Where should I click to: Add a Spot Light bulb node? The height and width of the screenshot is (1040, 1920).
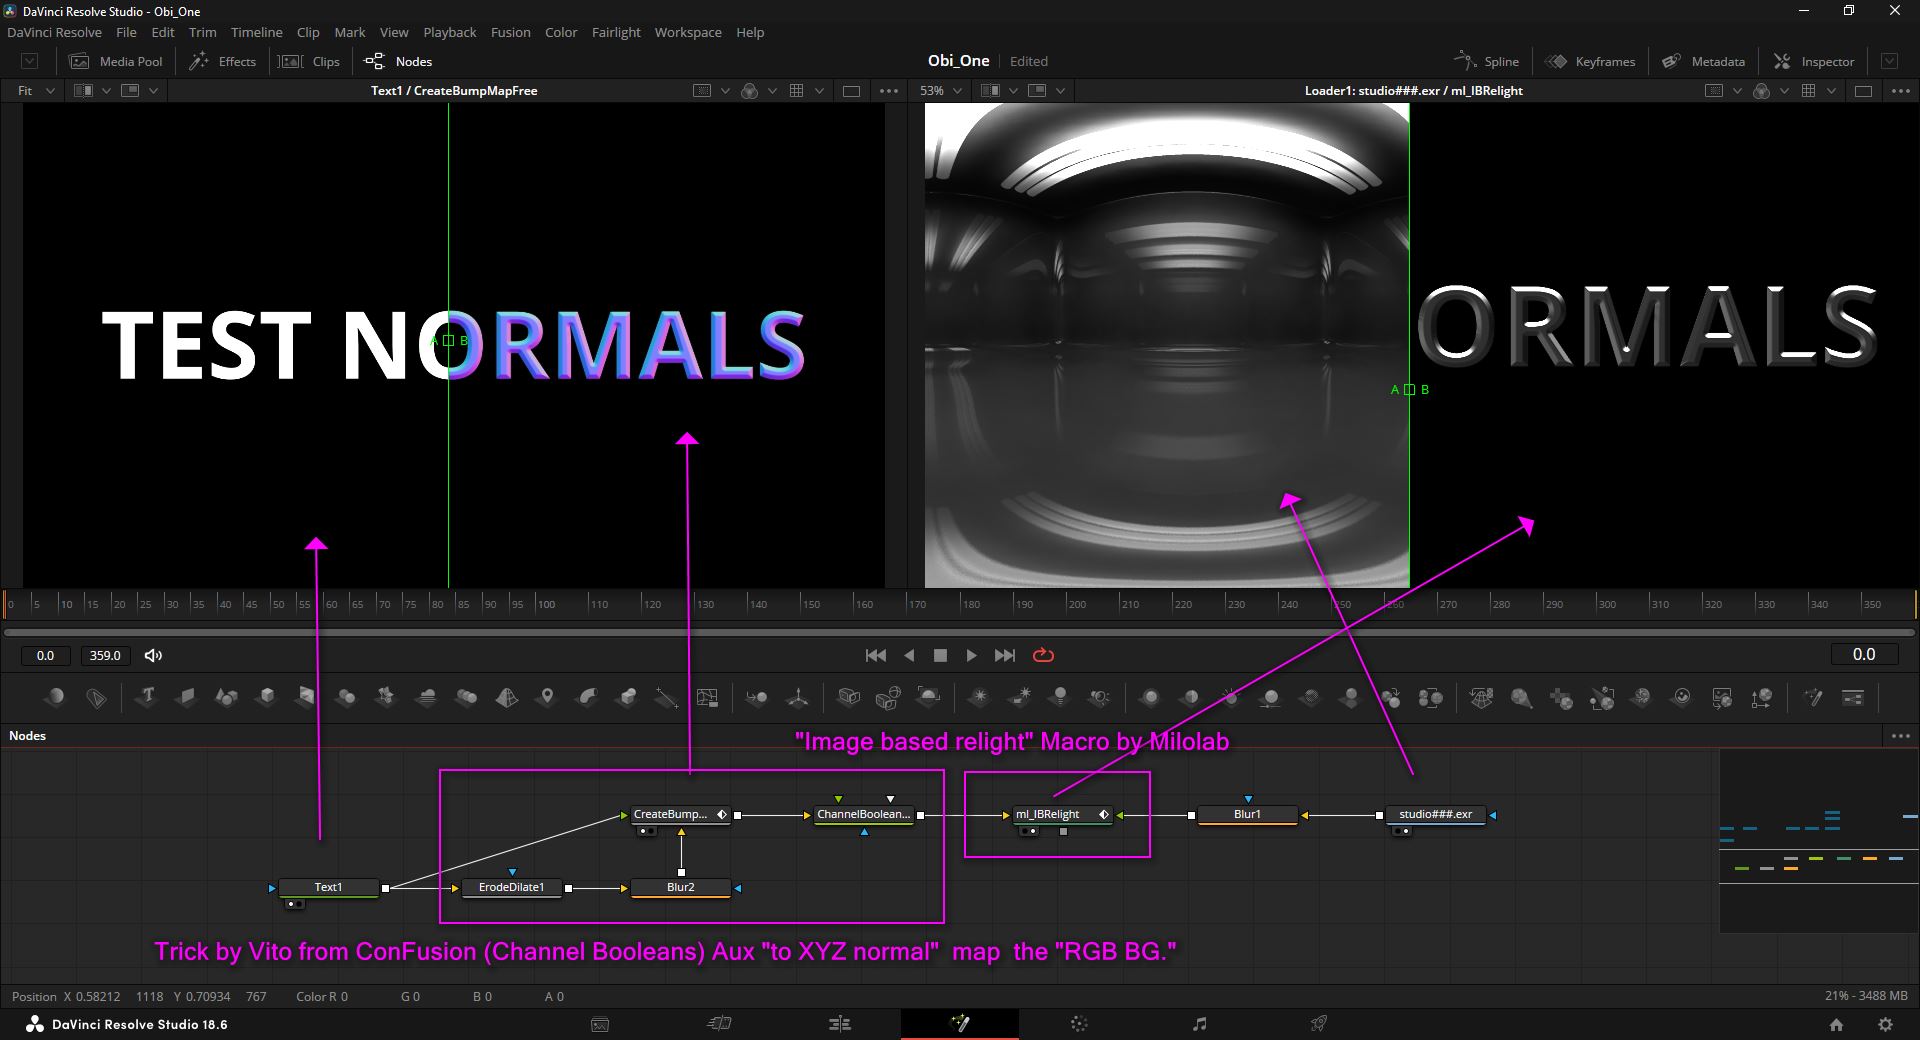(x=1060, y=697)
